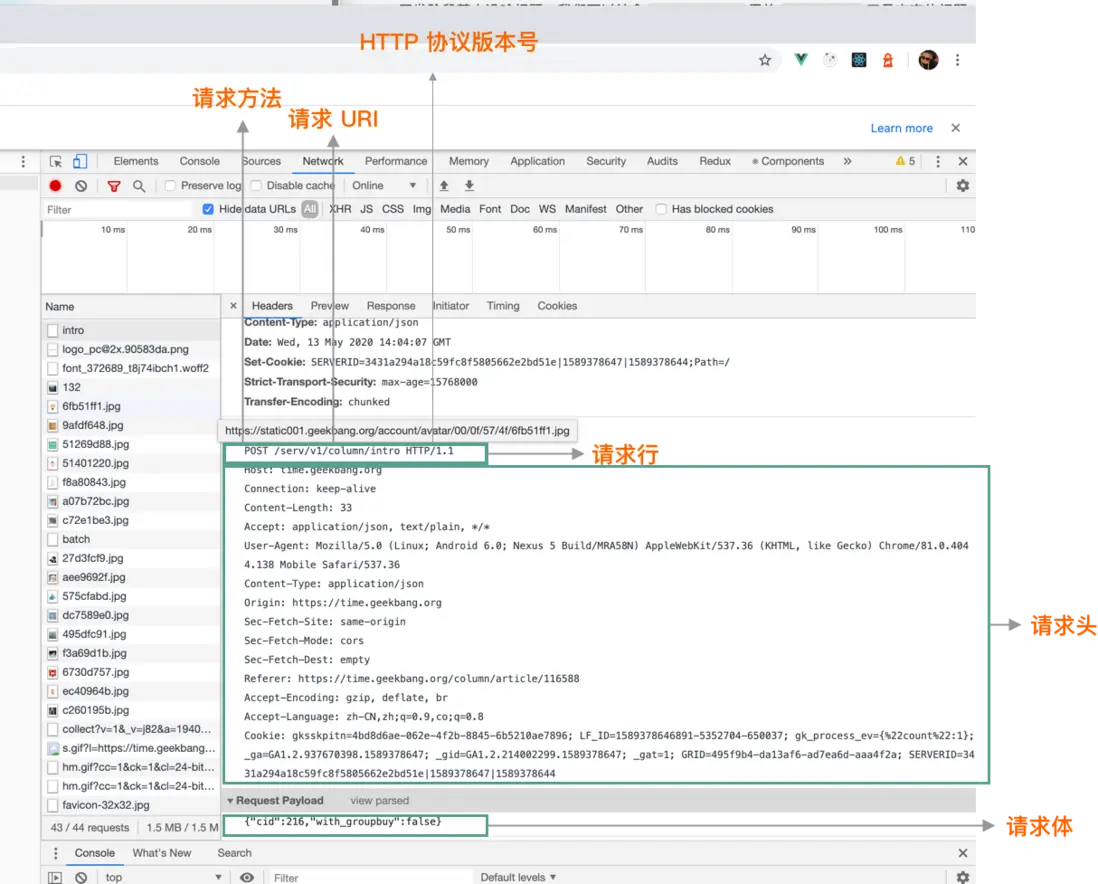
Task: Clear console icon in drawer
Action: [81, 877]
